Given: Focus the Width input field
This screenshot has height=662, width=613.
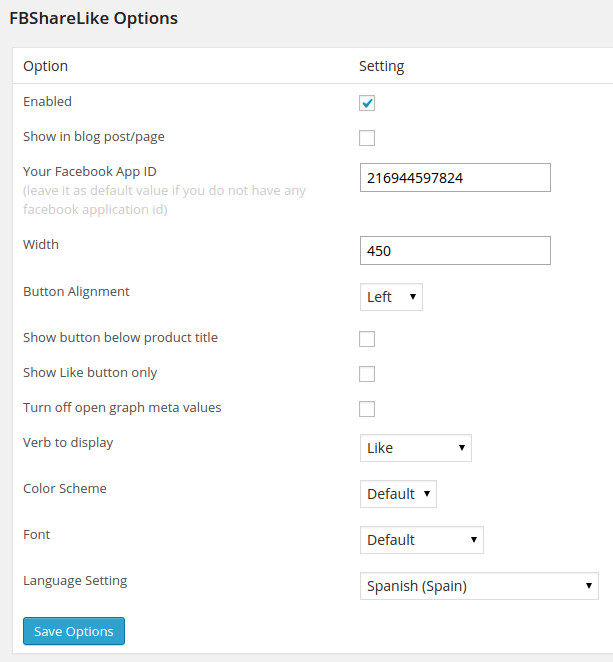Looking at the screenshot, I should point(455,251).
